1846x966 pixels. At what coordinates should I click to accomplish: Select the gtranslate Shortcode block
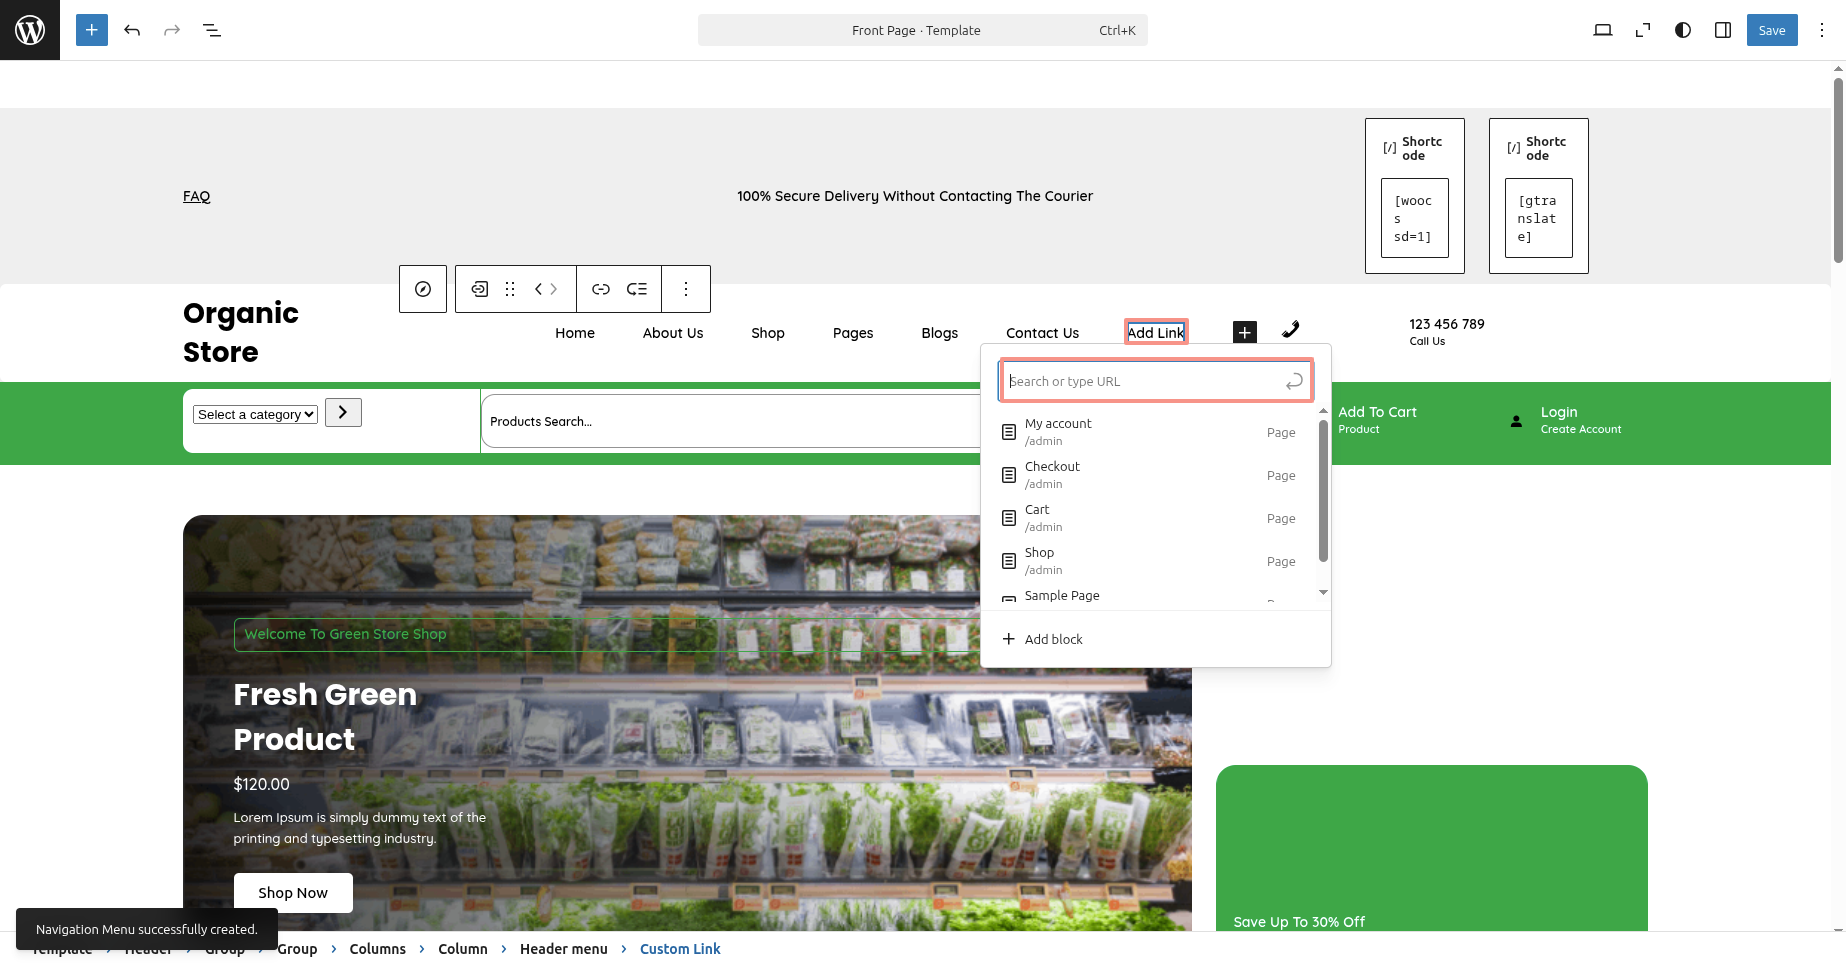pyautogui.click(x=1538, y=196)
